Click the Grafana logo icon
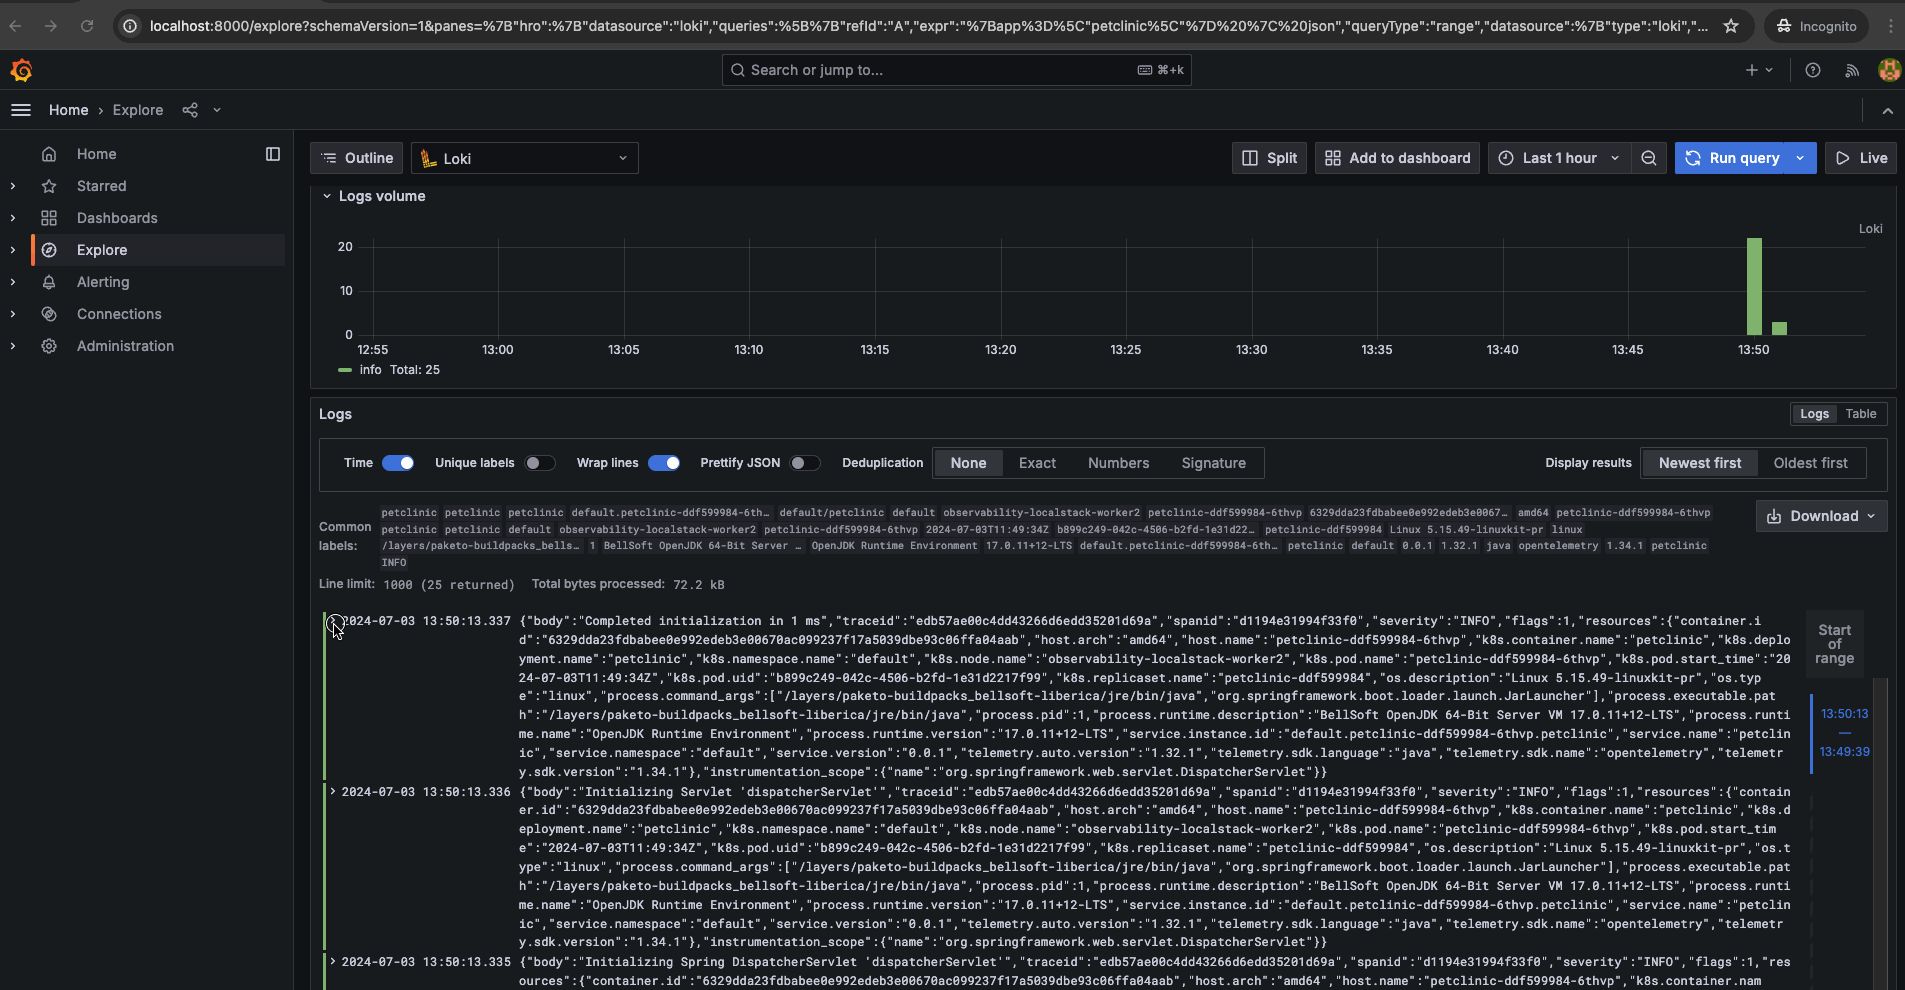 (21, 70)
